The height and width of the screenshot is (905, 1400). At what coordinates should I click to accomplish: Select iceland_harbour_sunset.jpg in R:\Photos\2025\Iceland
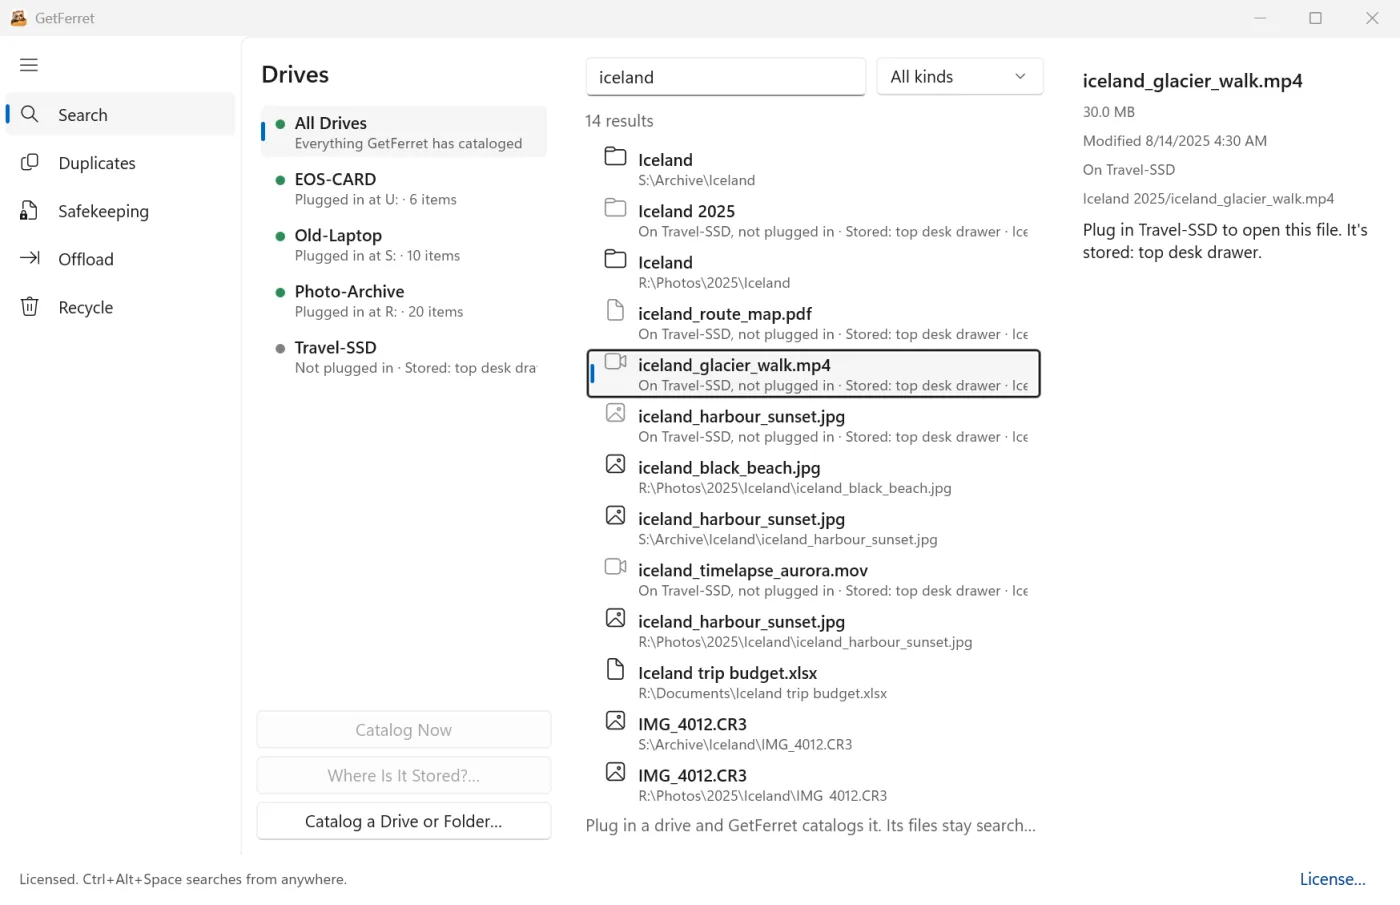(814, 631)
